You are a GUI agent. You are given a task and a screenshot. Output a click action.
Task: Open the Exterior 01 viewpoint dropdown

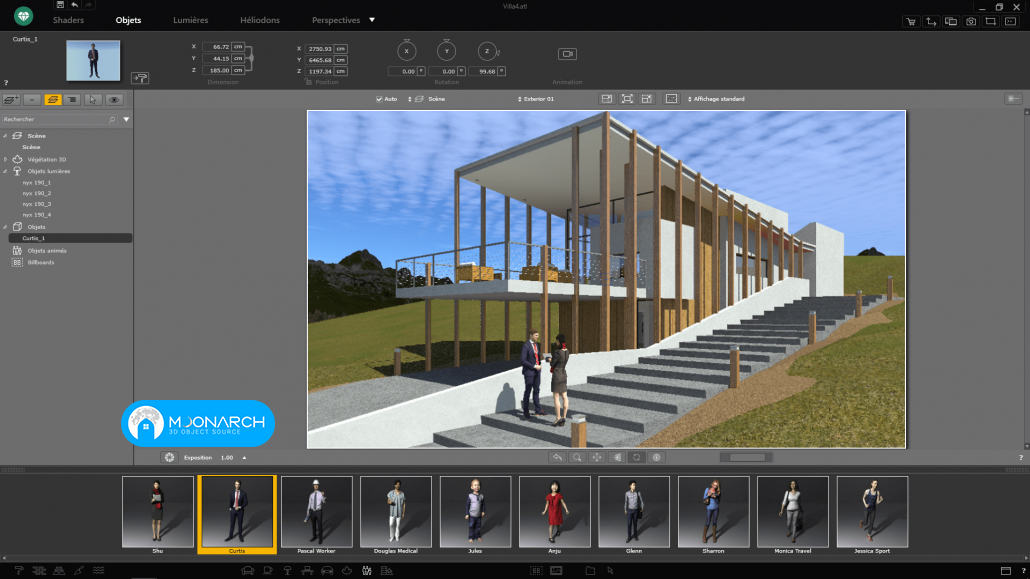pos(536,99)
